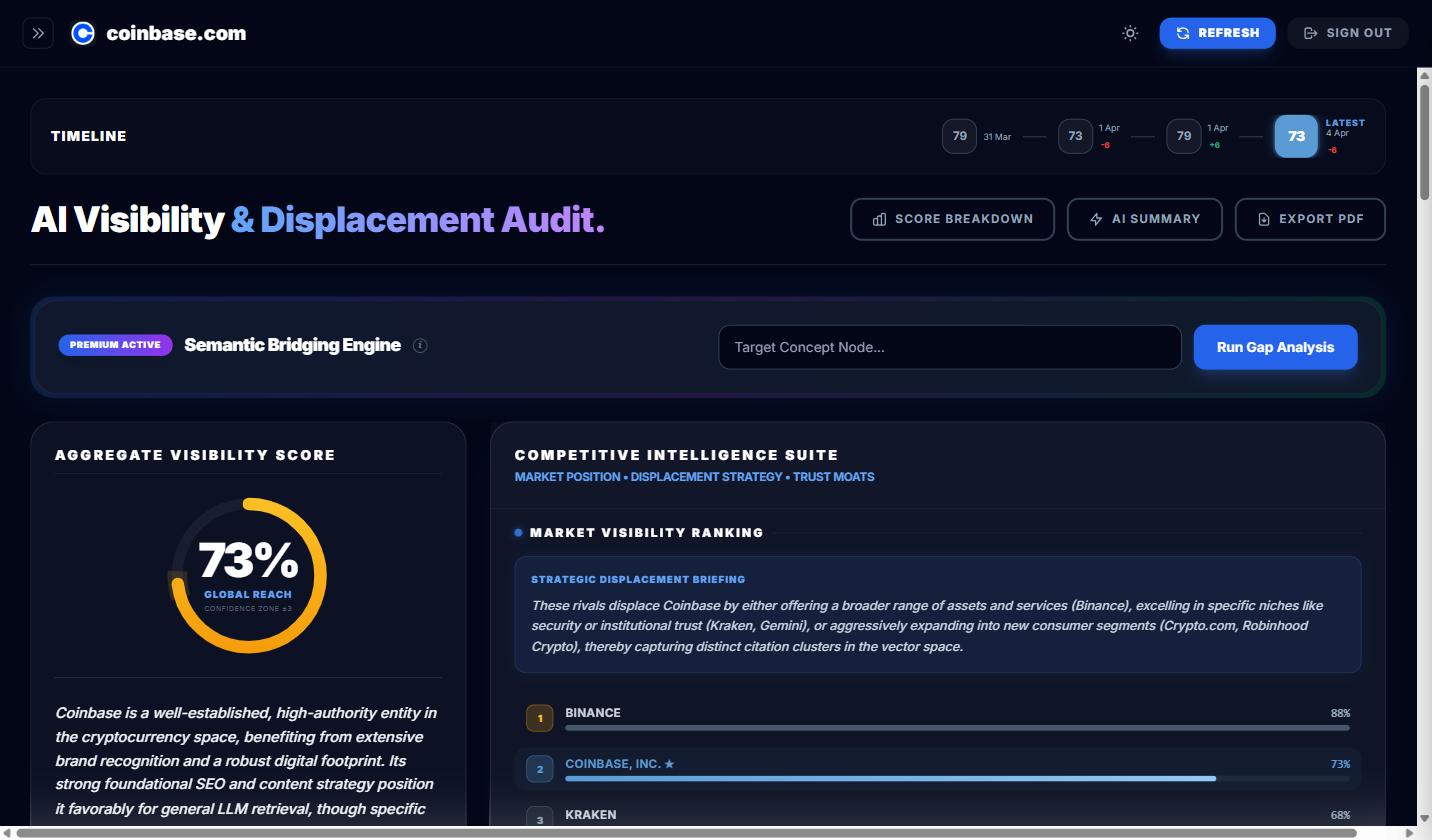This screenshot has width=1432, height=840.
Task: Run Gap Analysis
Action: point(1275,347)
